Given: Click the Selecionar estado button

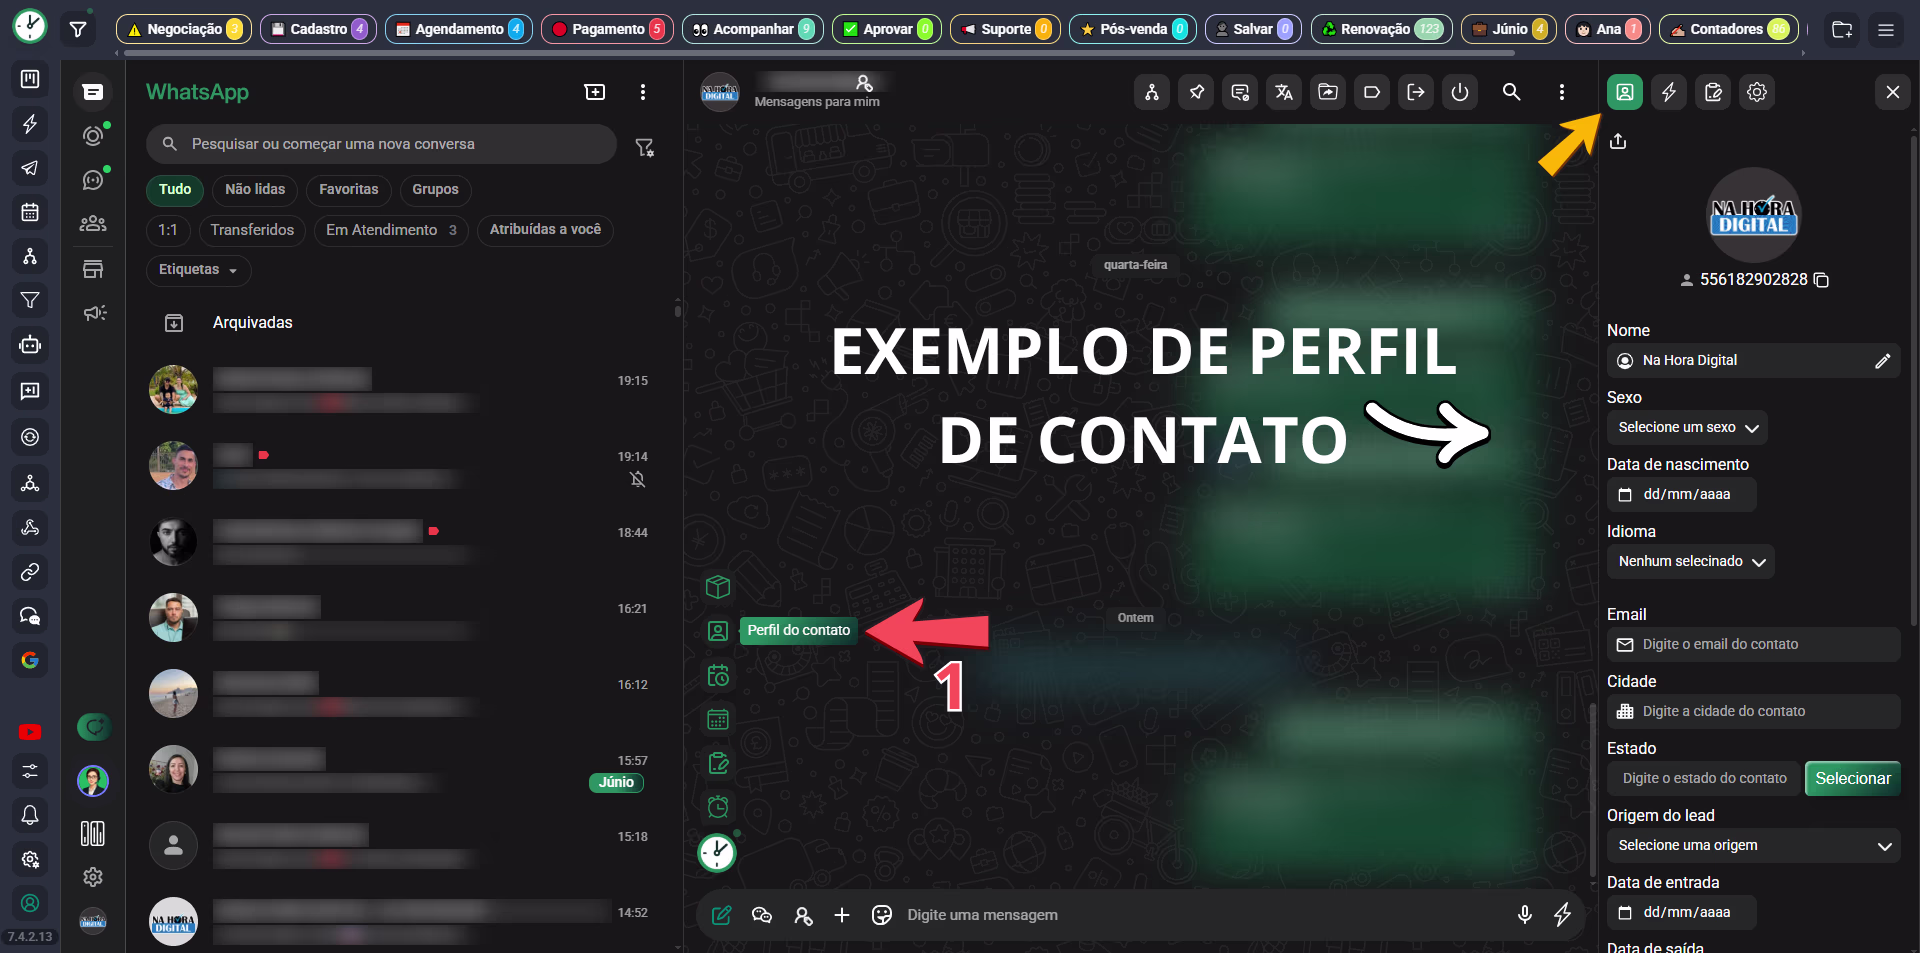Looking at the screenshot, I should tap(1852, 779).
